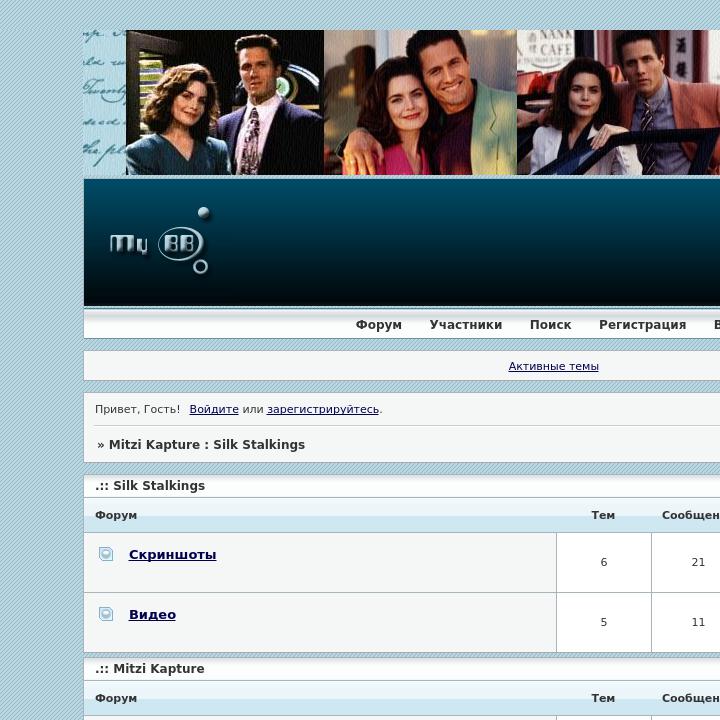Click post count '11' in Видео row
Screen dimensions: 720x720
698,622
